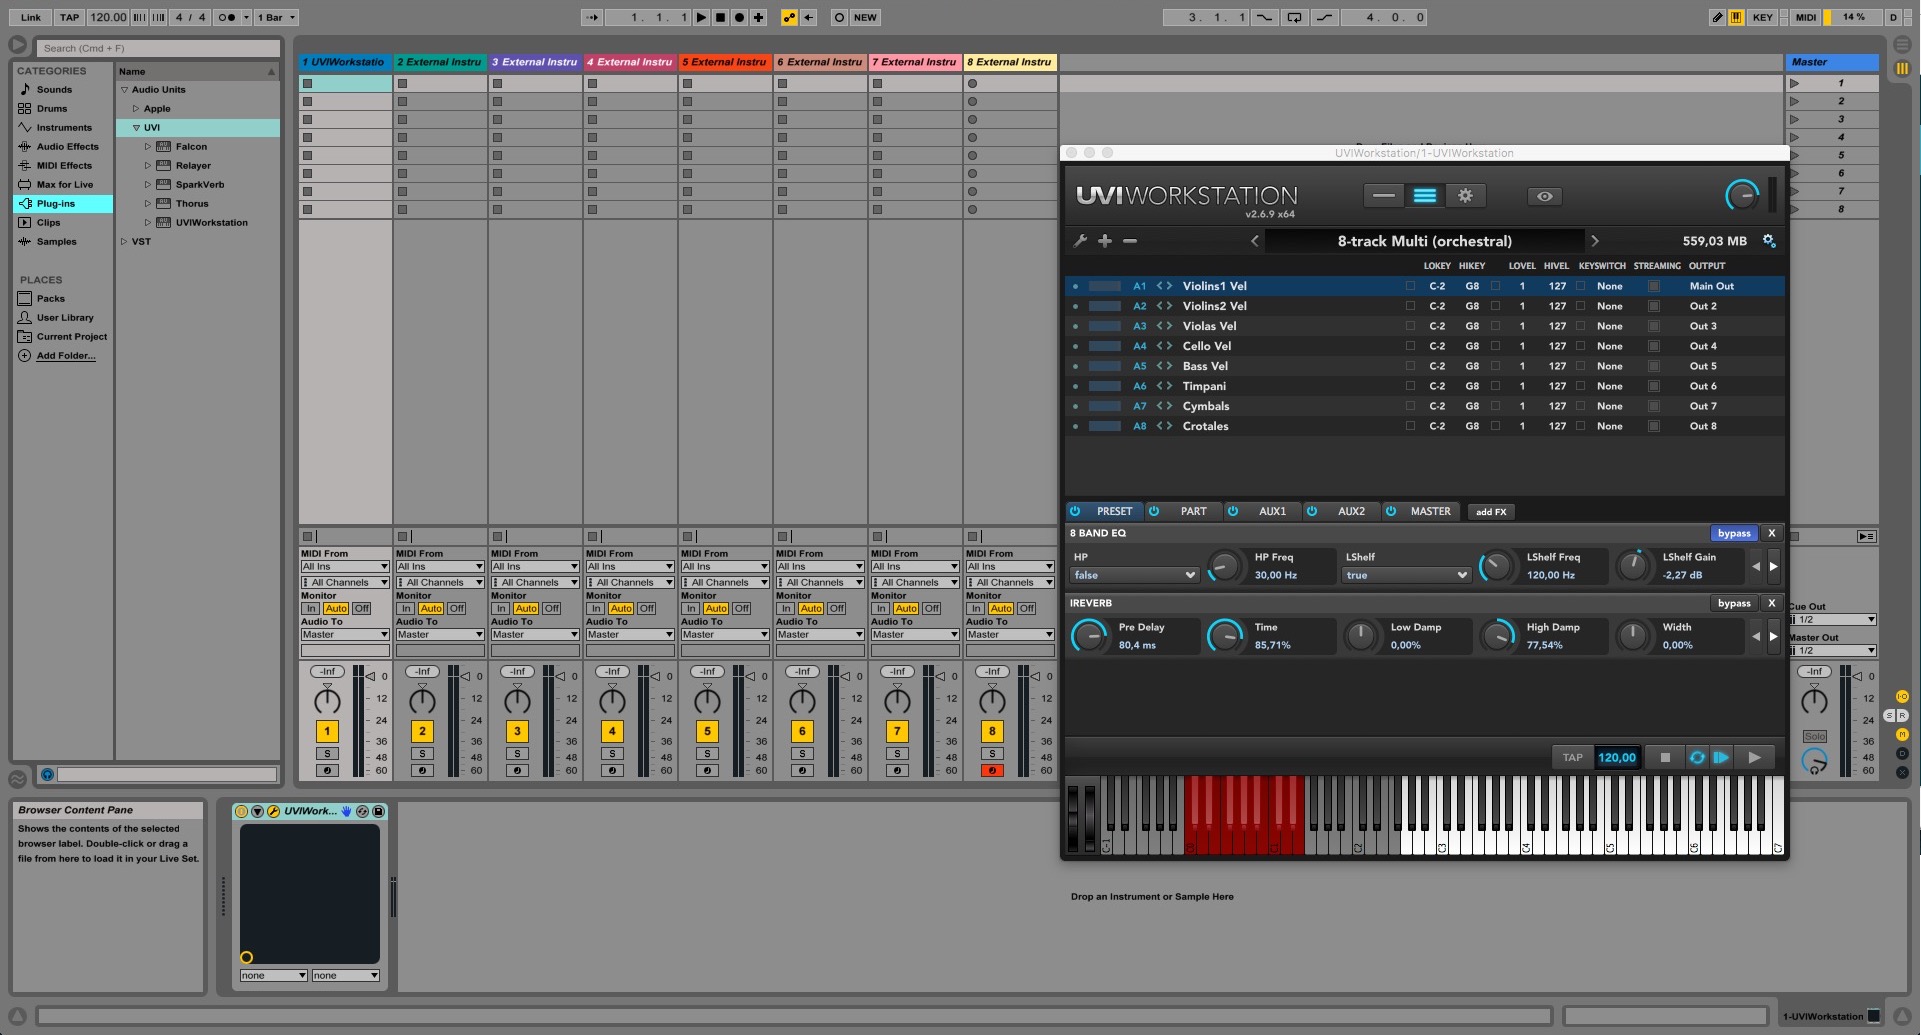Click the Re-enable Automation arrow
The width and height of the screenshot is (1921, 1035).
(808, 17)
